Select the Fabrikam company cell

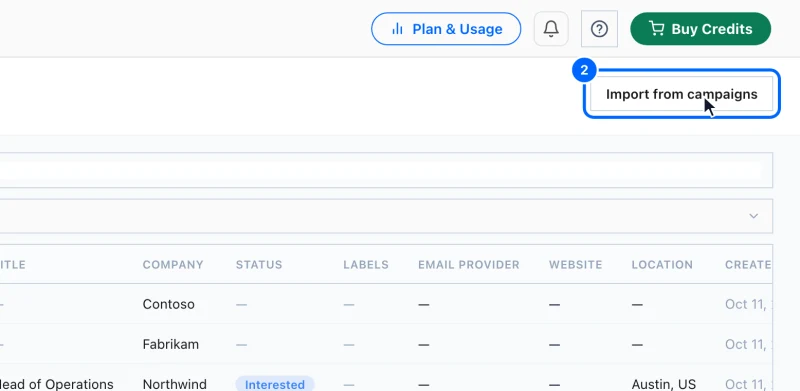[x=170, y=345]
